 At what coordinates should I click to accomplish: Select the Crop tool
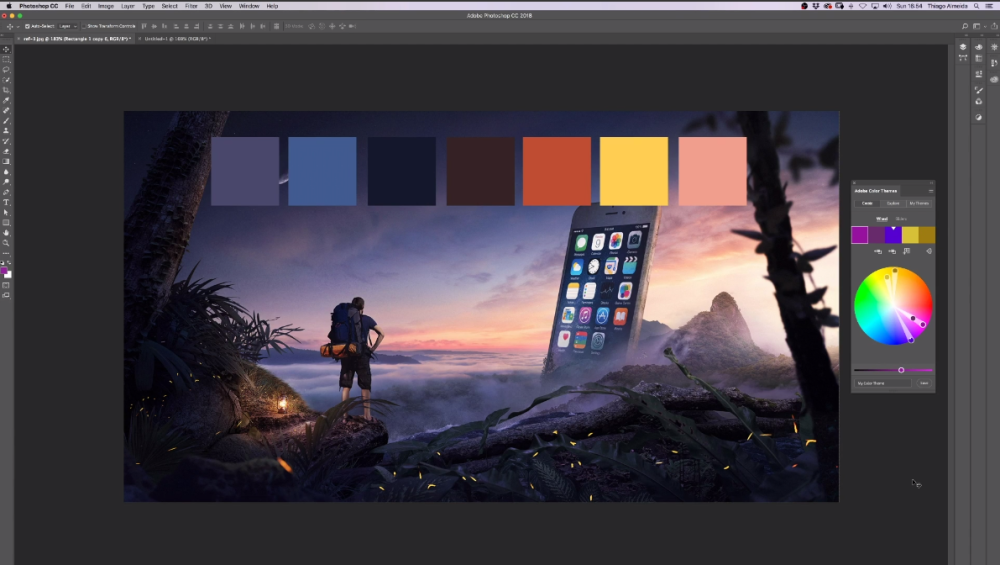[x=6, y=90]
